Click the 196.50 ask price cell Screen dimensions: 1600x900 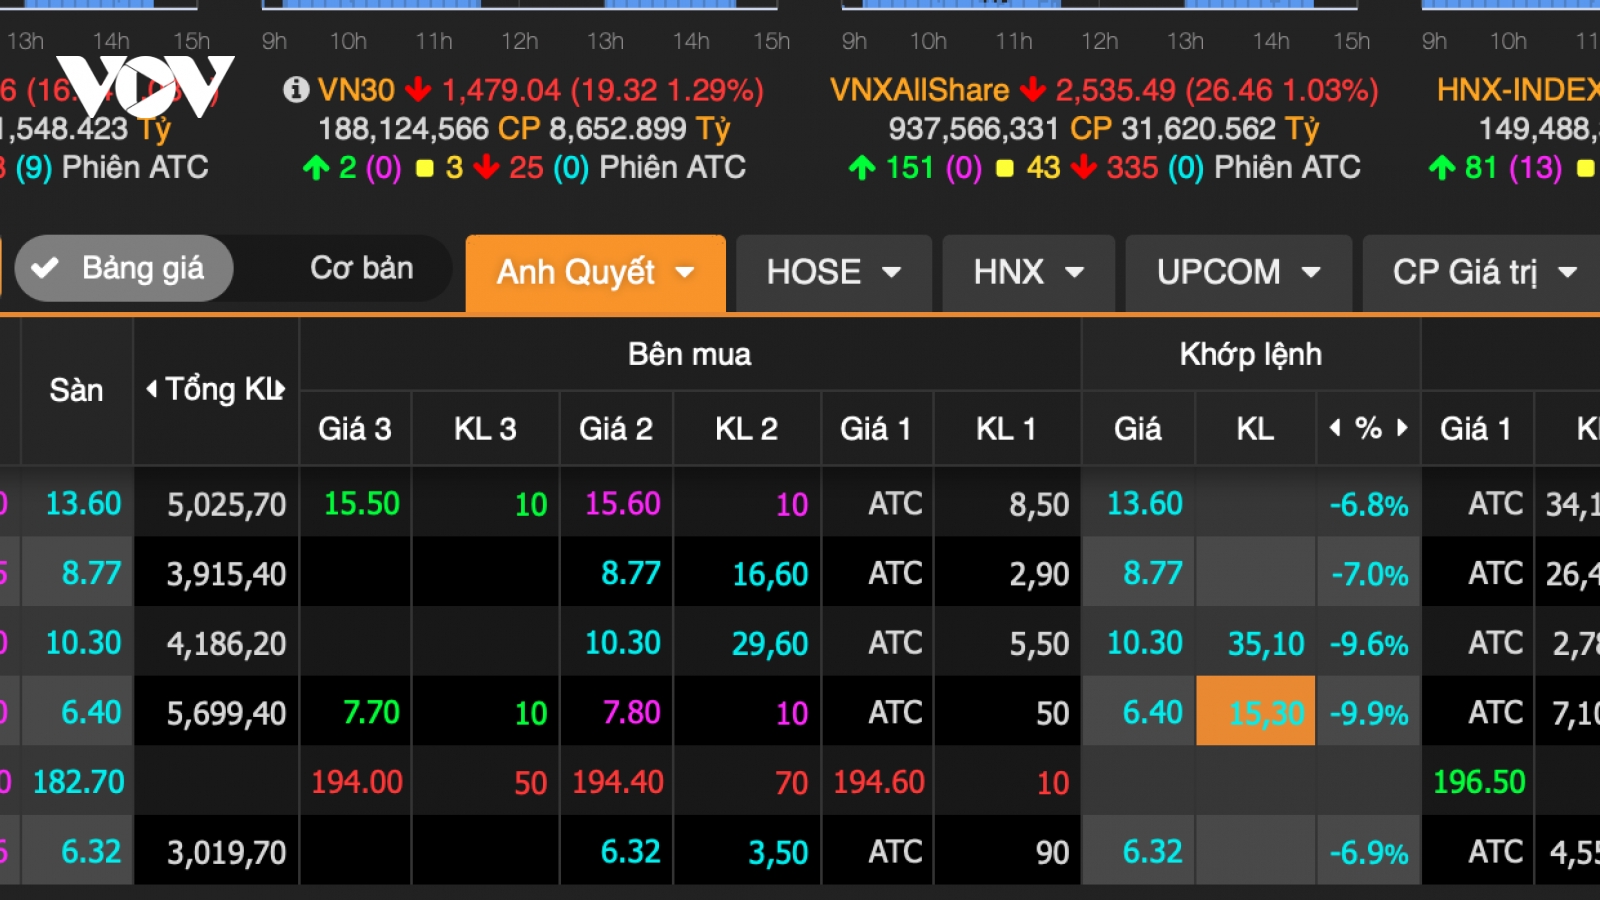tap(1478, 781)
